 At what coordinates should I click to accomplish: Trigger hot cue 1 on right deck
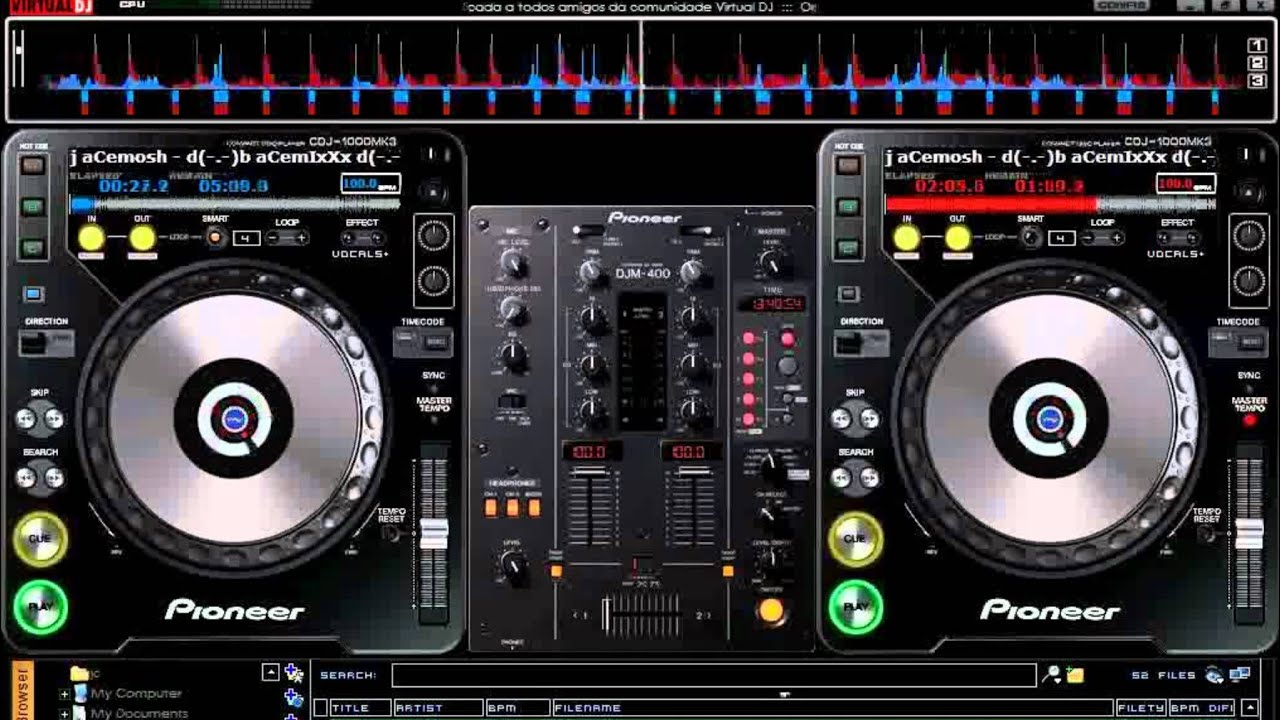pos(849,166)
